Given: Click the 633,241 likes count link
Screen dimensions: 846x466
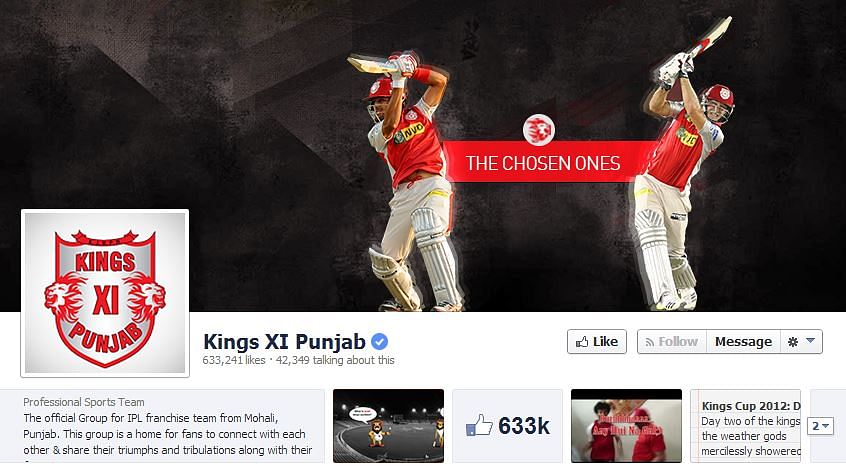Looking at the screenshot, I should 234,360.
